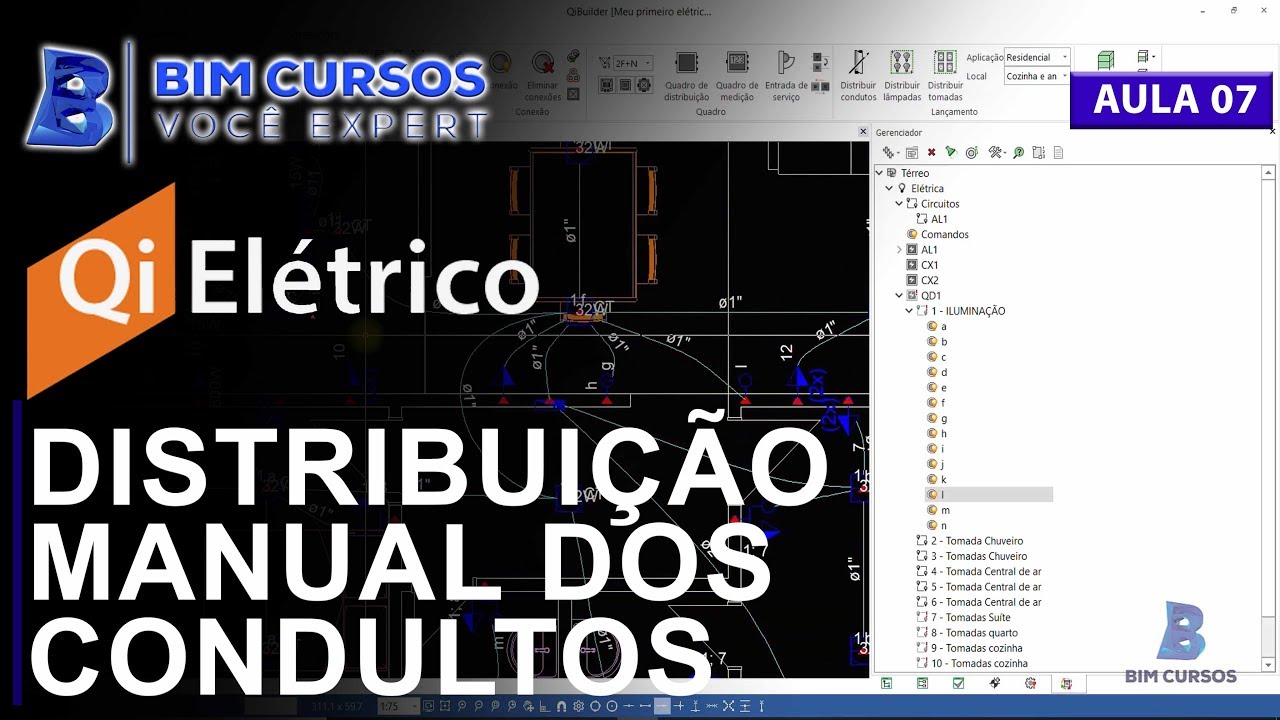Click the Distribuir condutos tool

point(858,75)
